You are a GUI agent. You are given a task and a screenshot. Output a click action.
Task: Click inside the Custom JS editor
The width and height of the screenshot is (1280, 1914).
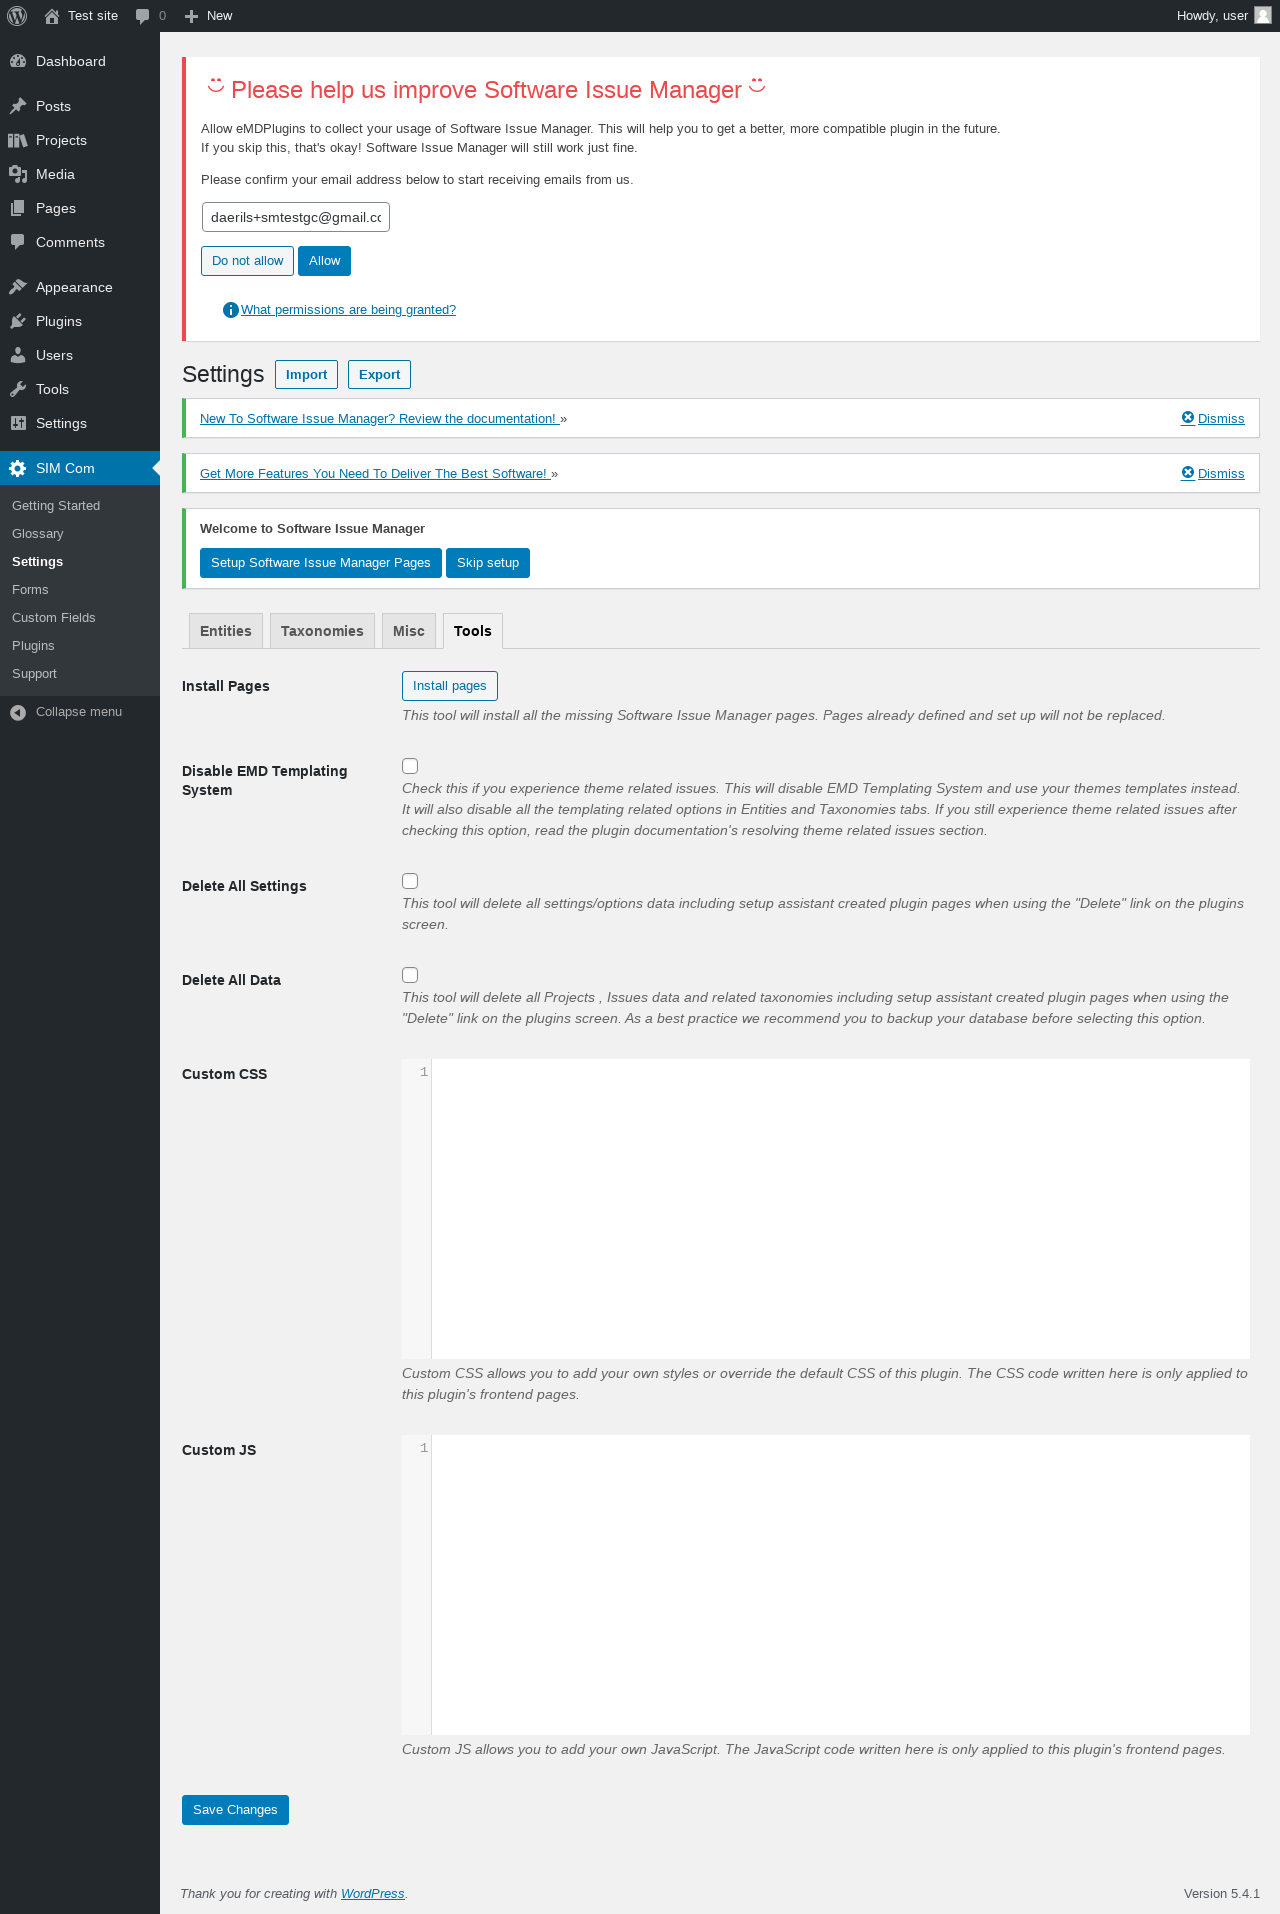coord(840,1585)
